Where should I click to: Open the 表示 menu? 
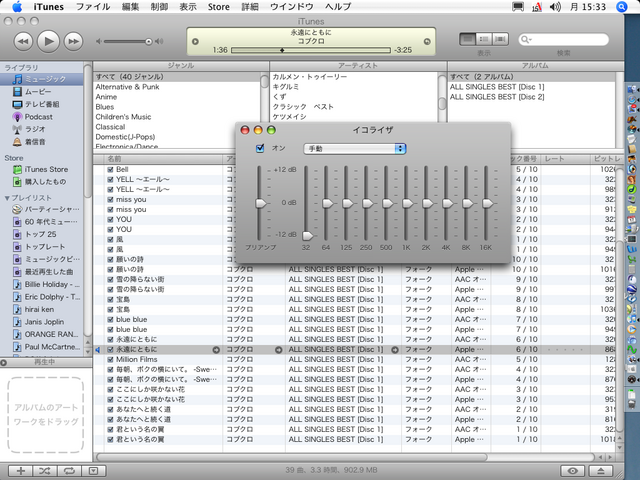click(188, 7)
